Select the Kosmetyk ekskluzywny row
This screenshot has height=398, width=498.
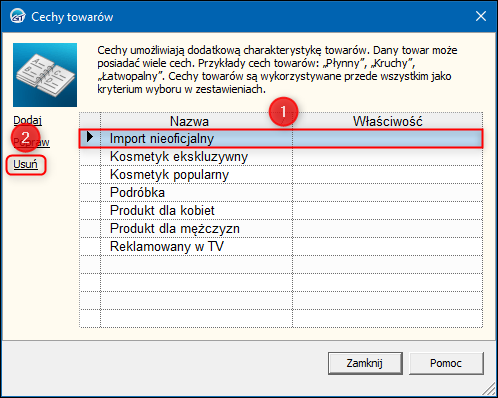click(x=281, y=157)
